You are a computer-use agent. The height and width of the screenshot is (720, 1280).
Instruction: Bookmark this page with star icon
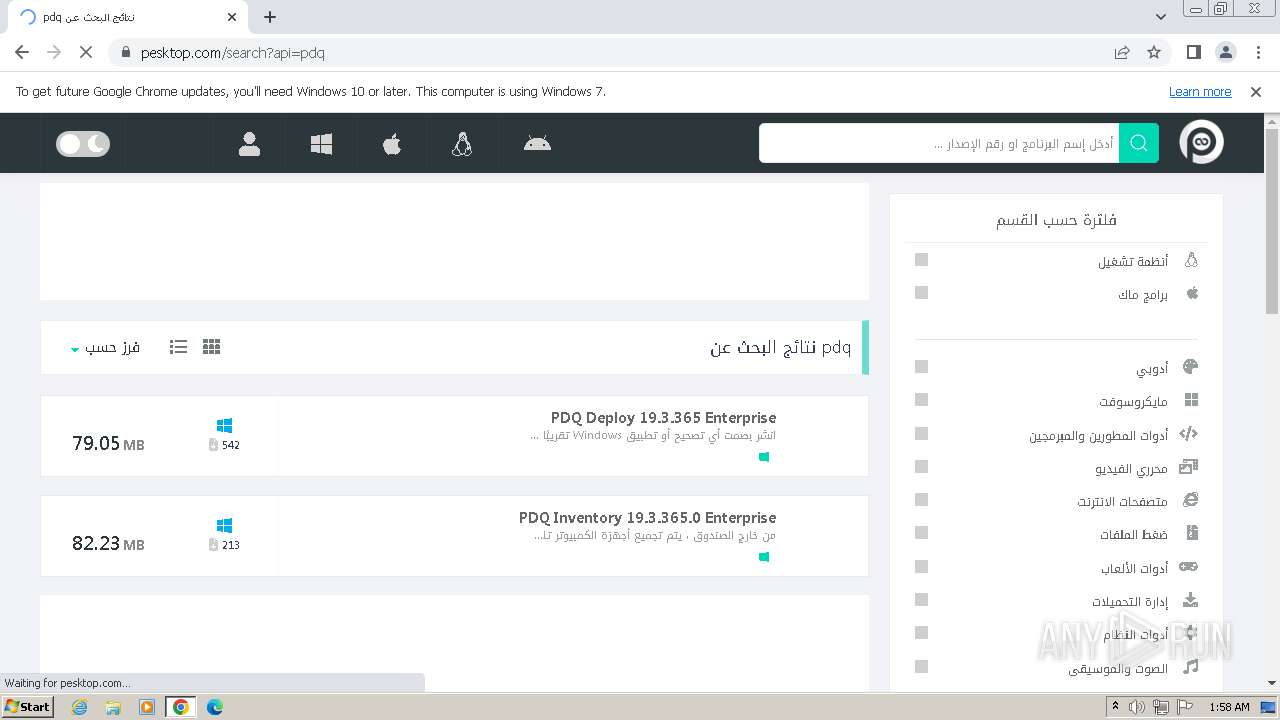coord(1154,52)
